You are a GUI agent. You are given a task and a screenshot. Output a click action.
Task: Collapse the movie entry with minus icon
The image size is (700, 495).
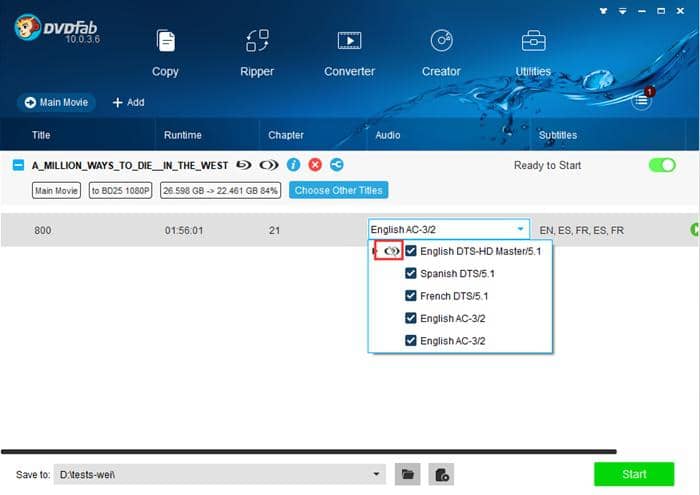click(18, 165)
